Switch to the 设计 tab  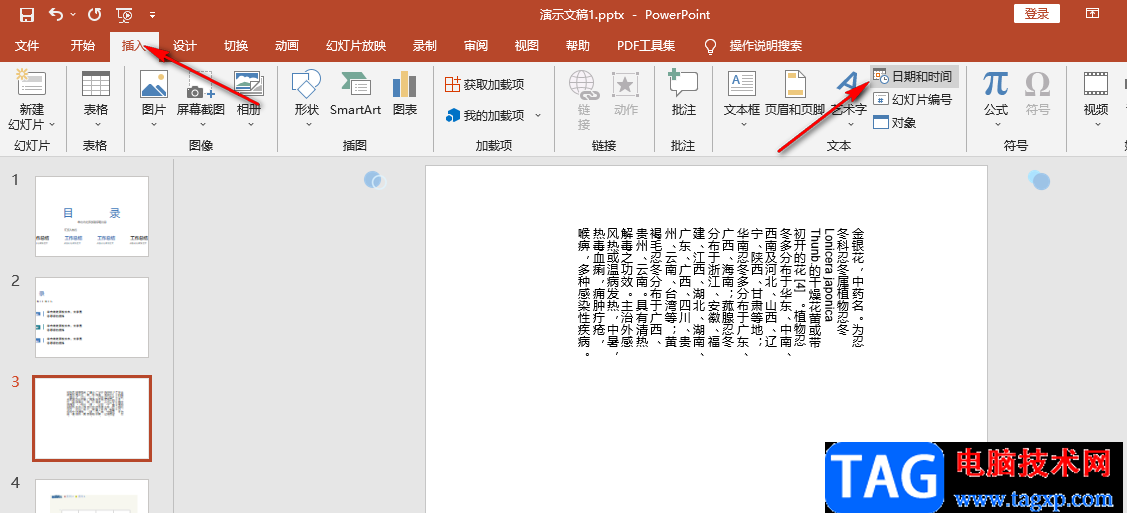coord(185,46)
